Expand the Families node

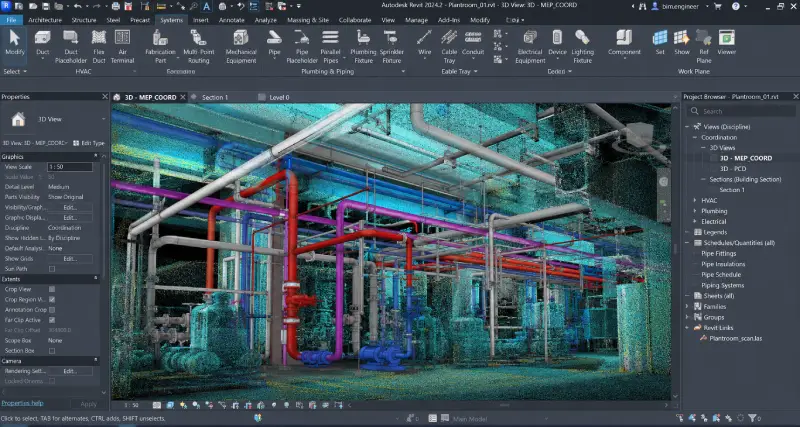click(687, 307)
